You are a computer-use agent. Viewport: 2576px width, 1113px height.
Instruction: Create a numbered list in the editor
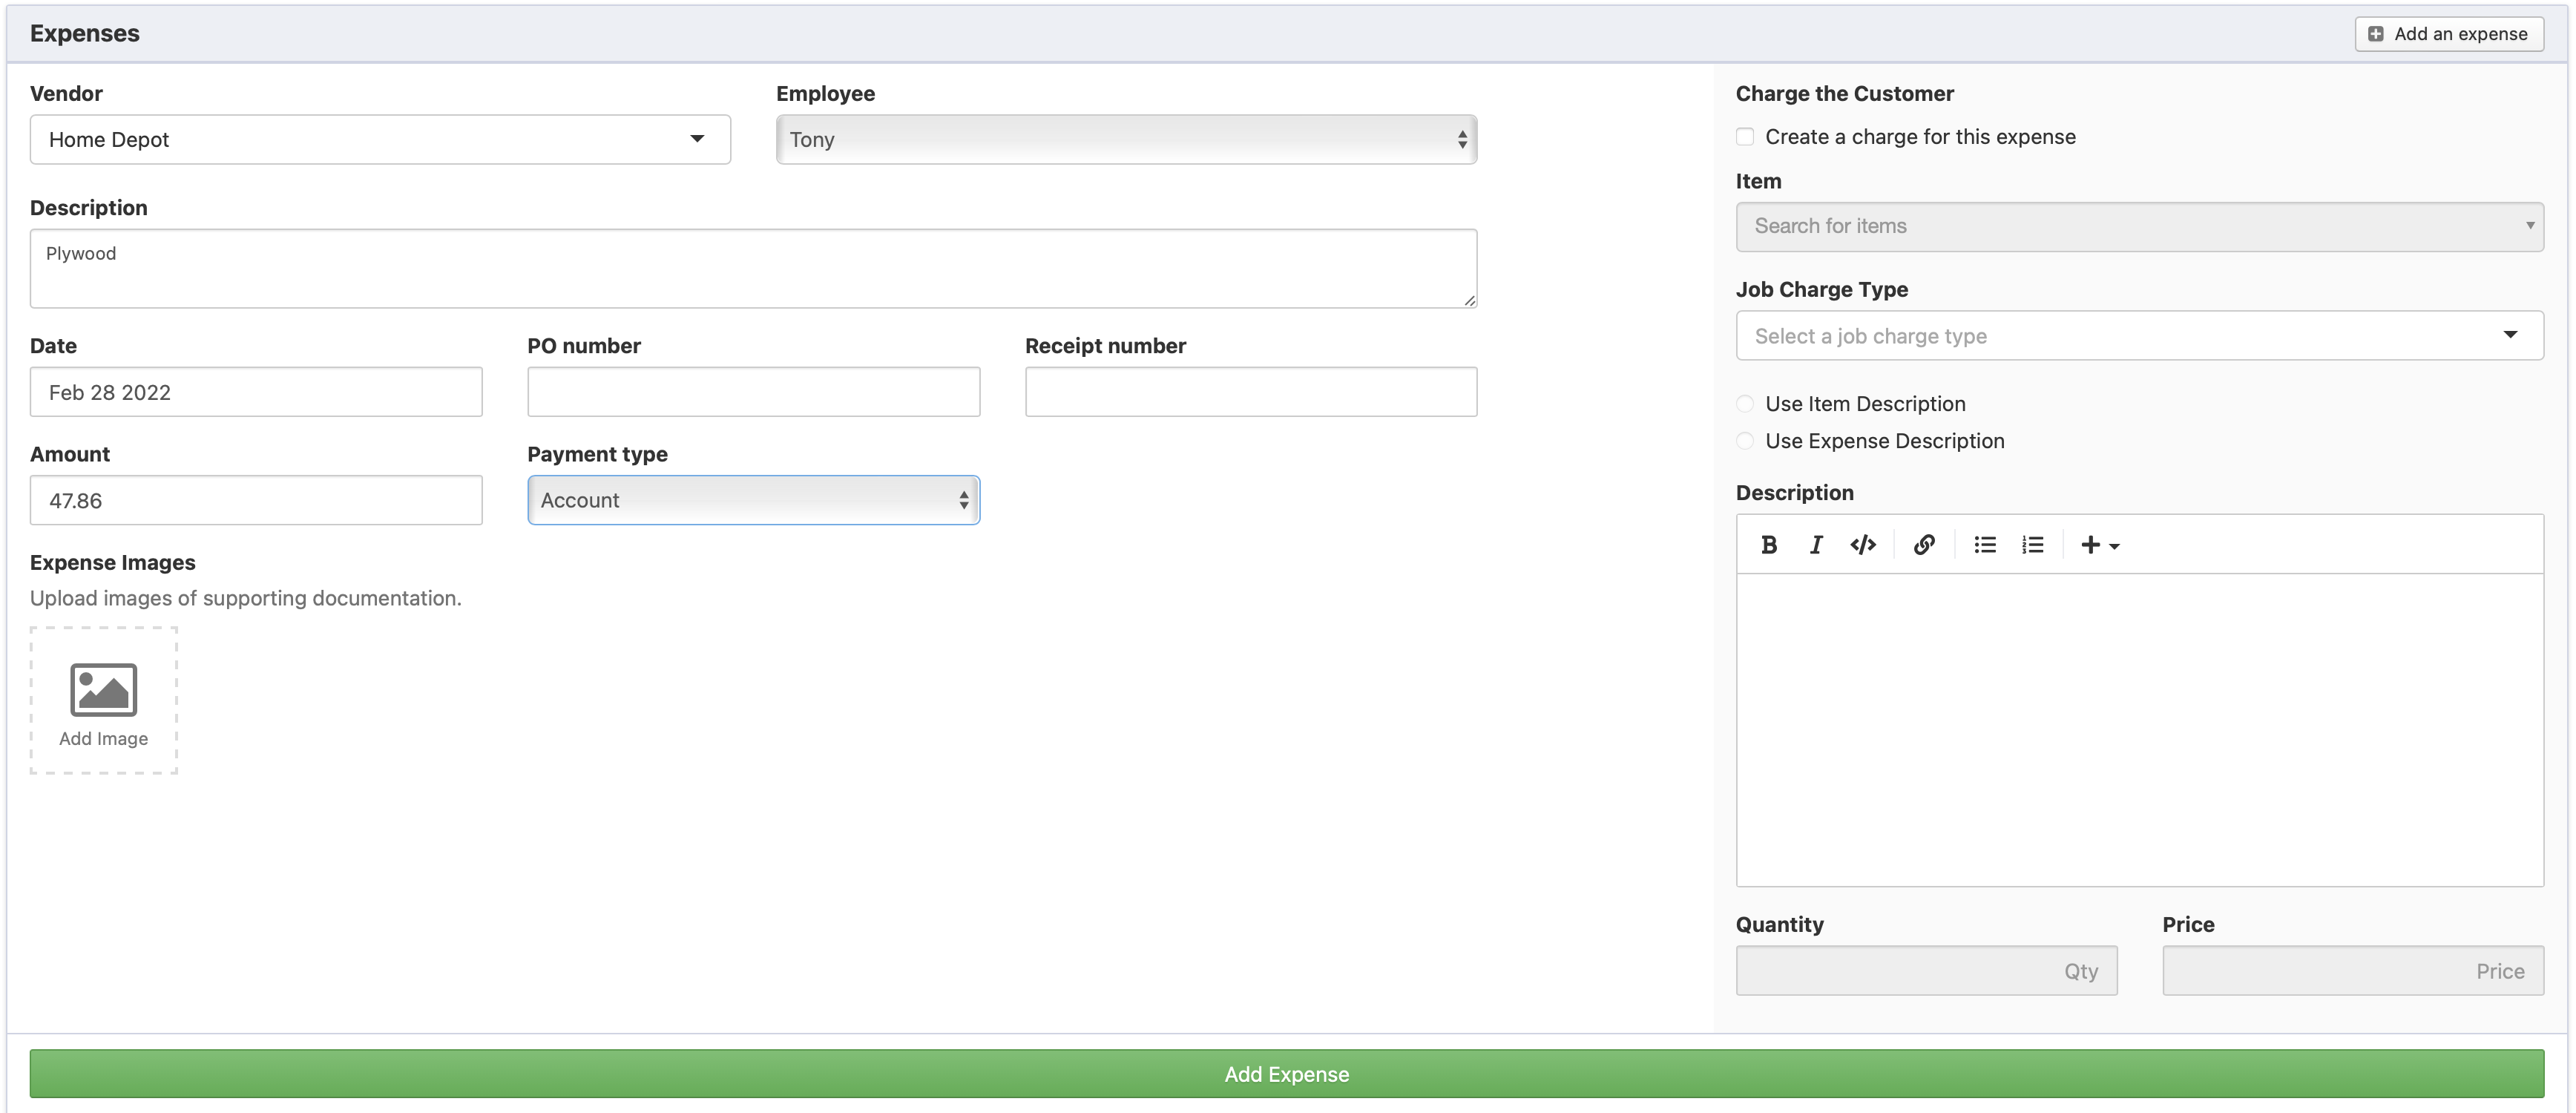click(x=2033, y=545)
